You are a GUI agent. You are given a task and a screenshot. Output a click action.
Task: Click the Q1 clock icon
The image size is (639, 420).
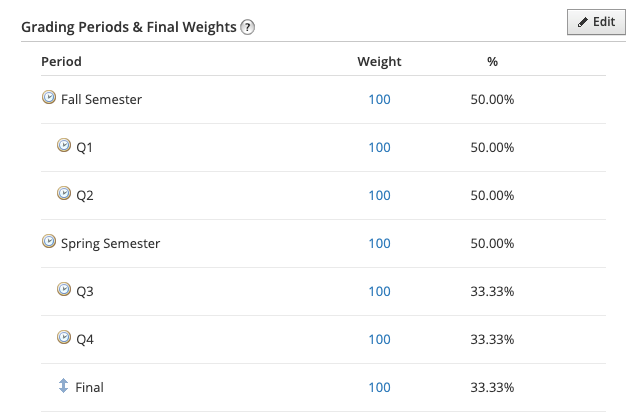(64, 146)
